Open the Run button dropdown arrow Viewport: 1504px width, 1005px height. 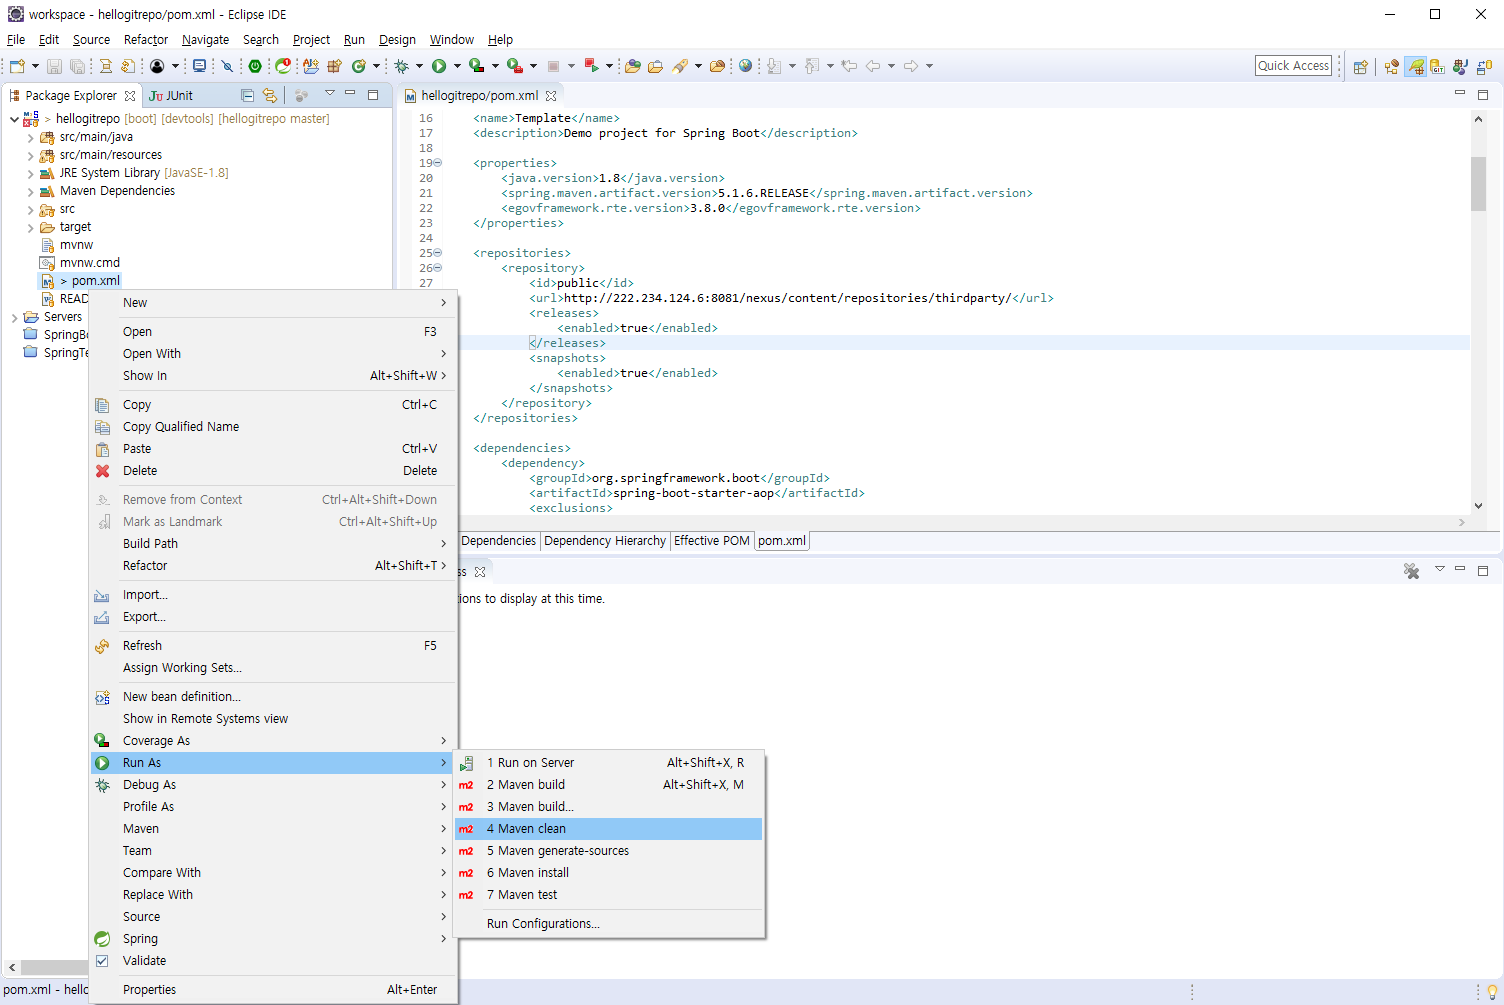[x=457, y=66]
